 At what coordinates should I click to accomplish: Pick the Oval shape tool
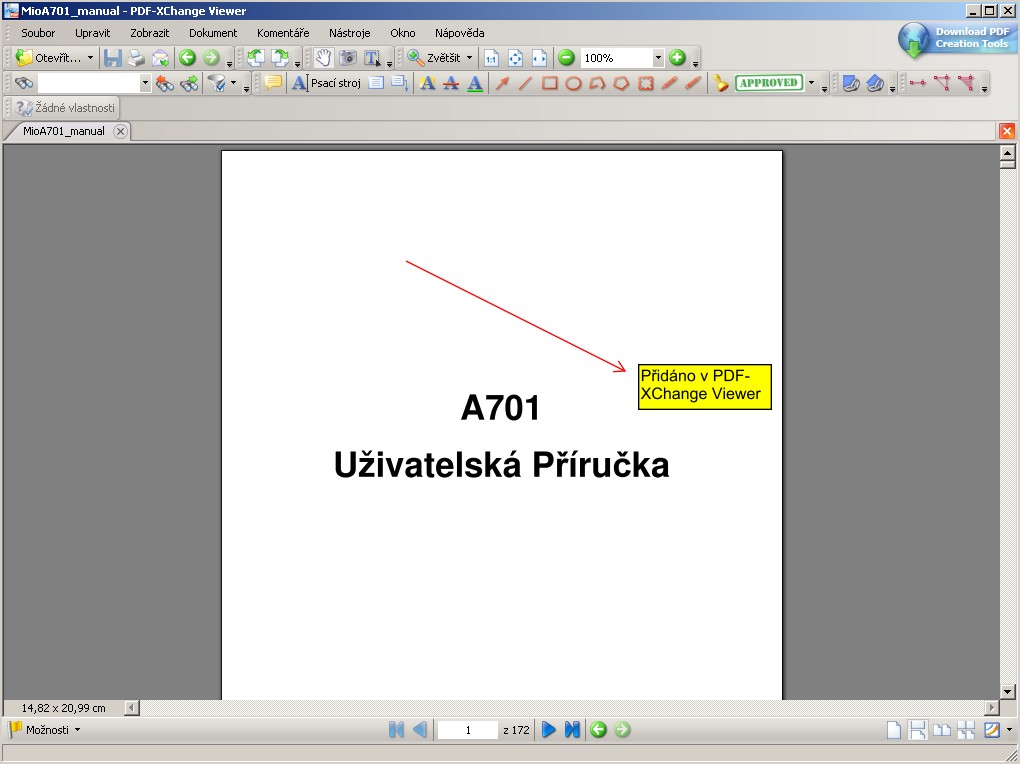pyautogui.click(x=573, y=84)
